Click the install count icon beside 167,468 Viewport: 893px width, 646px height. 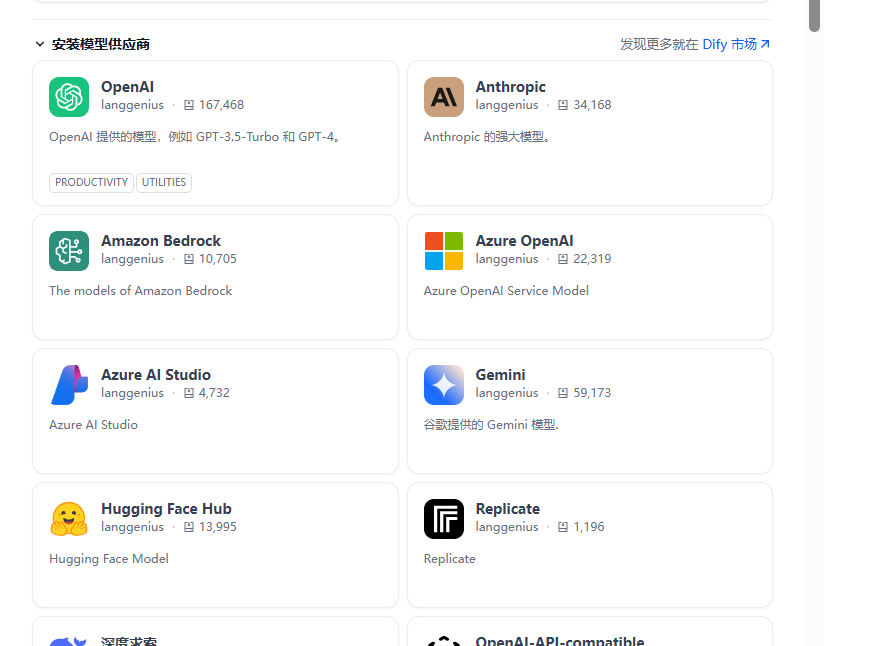click(189, 105)
